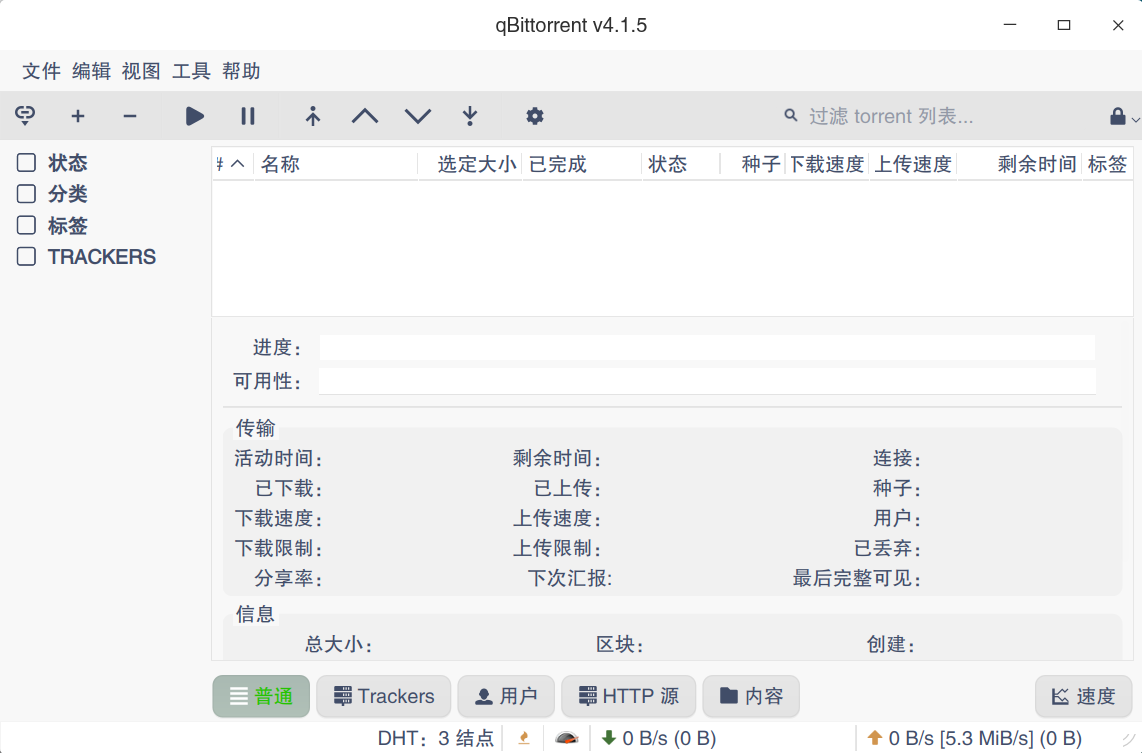Sort by the 种子 column header
Viewport: 1142px width, 753px height.
752,164
